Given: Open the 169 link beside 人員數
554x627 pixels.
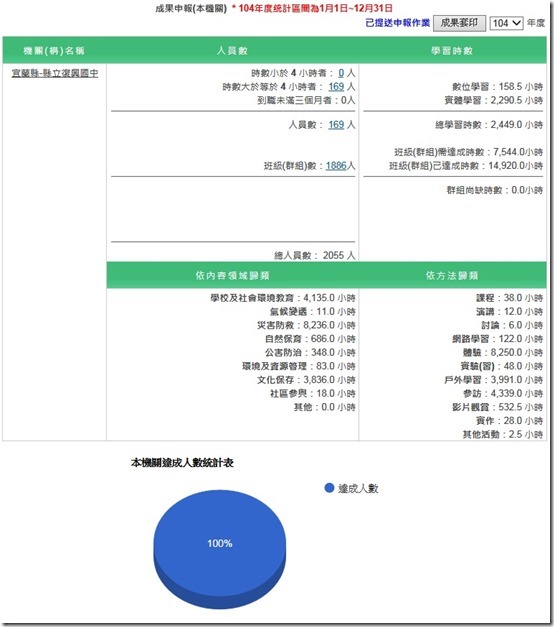Looking at the screenshot, I should tap(336, 125).
